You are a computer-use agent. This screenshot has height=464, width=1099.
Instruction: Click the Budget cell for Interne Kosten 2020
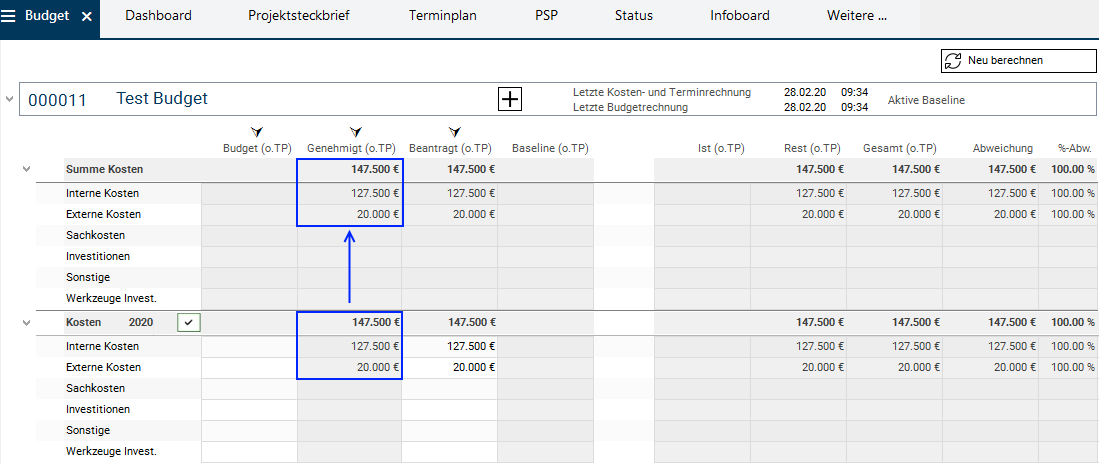point(249,346)
